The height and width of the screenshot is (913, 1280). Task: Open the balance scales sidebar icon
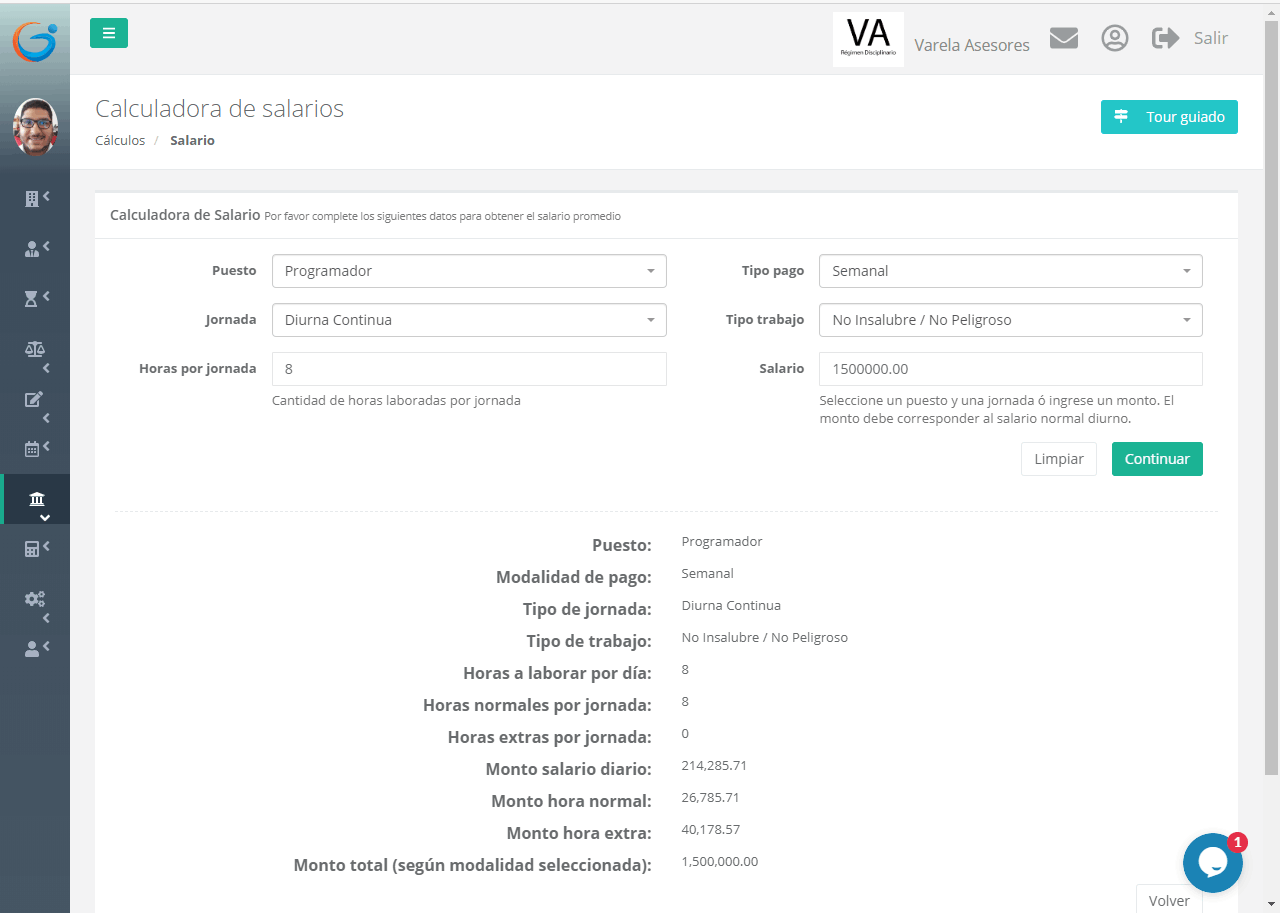tap(34, 349)
